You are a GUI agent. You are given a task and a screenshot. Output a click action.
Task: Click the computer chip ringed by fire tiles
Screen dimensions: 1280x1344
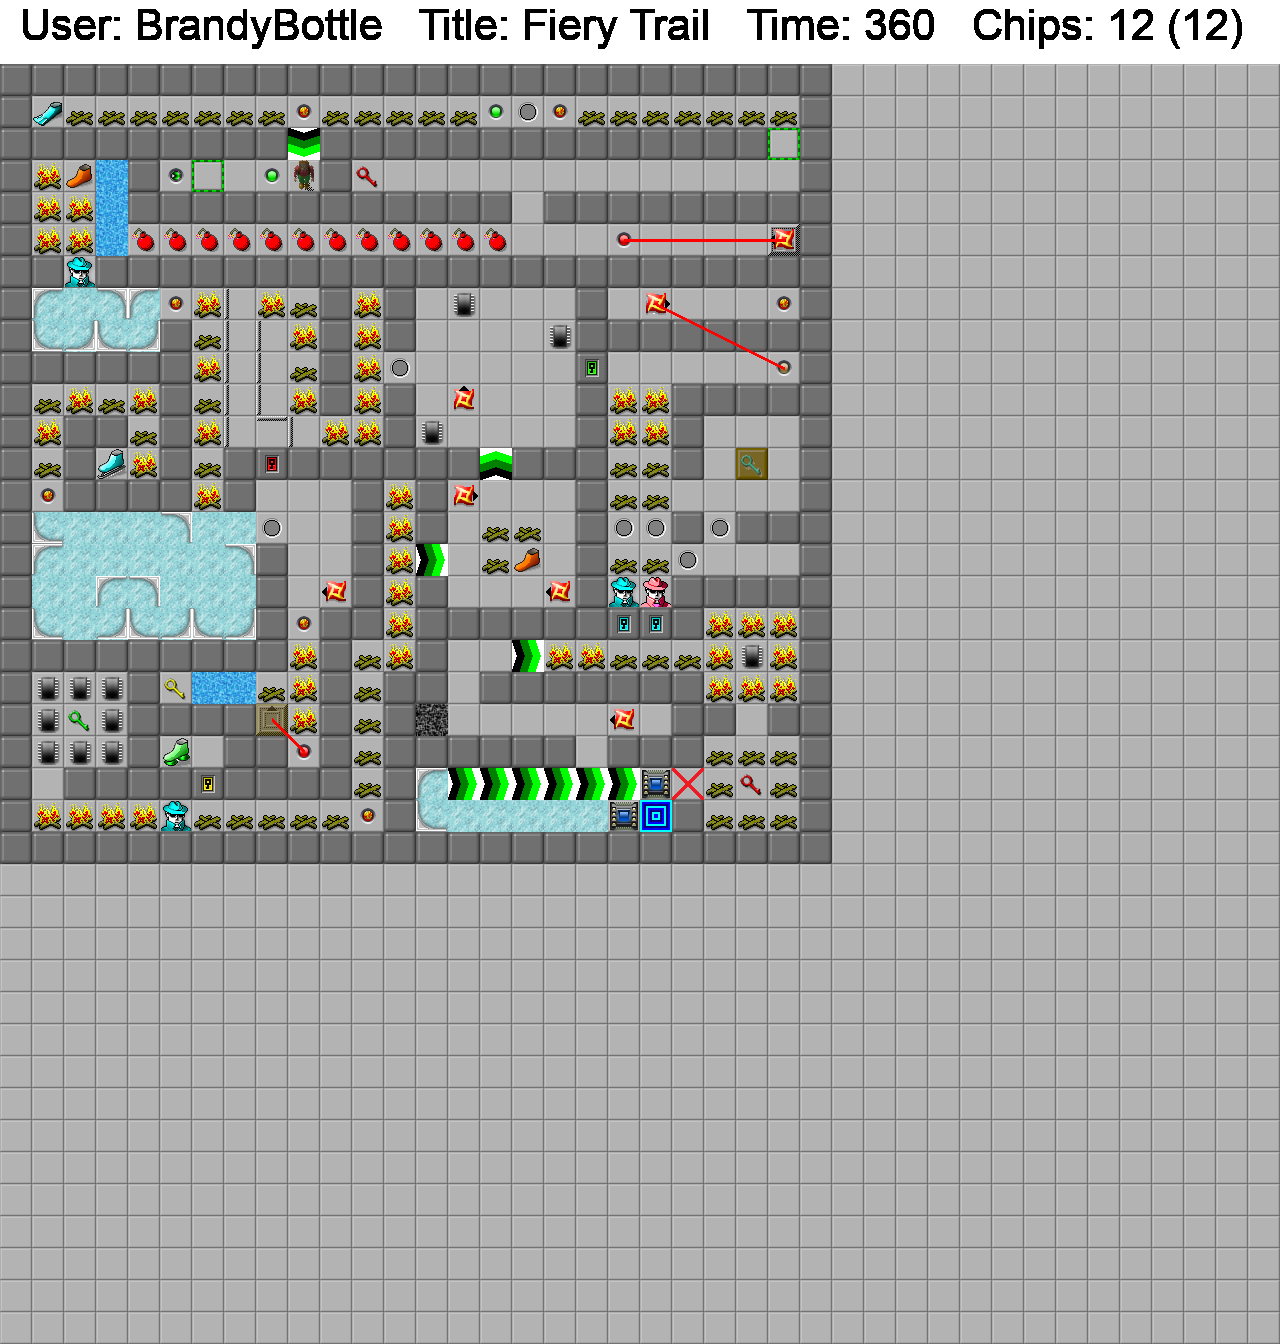pyautogui.click(x=752, y=656)
